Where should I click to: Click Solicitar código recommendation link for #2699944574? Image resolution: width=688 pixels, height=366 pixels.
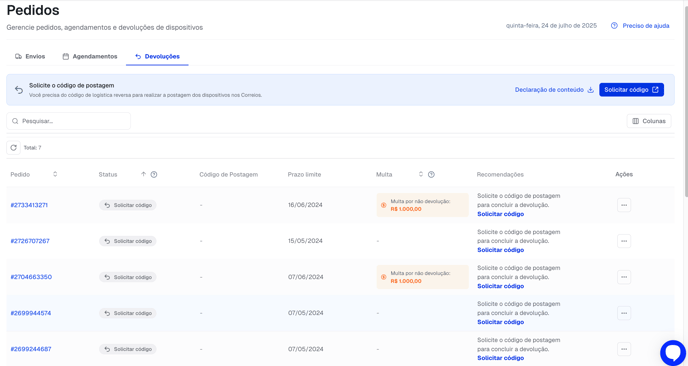coord(501,322)
